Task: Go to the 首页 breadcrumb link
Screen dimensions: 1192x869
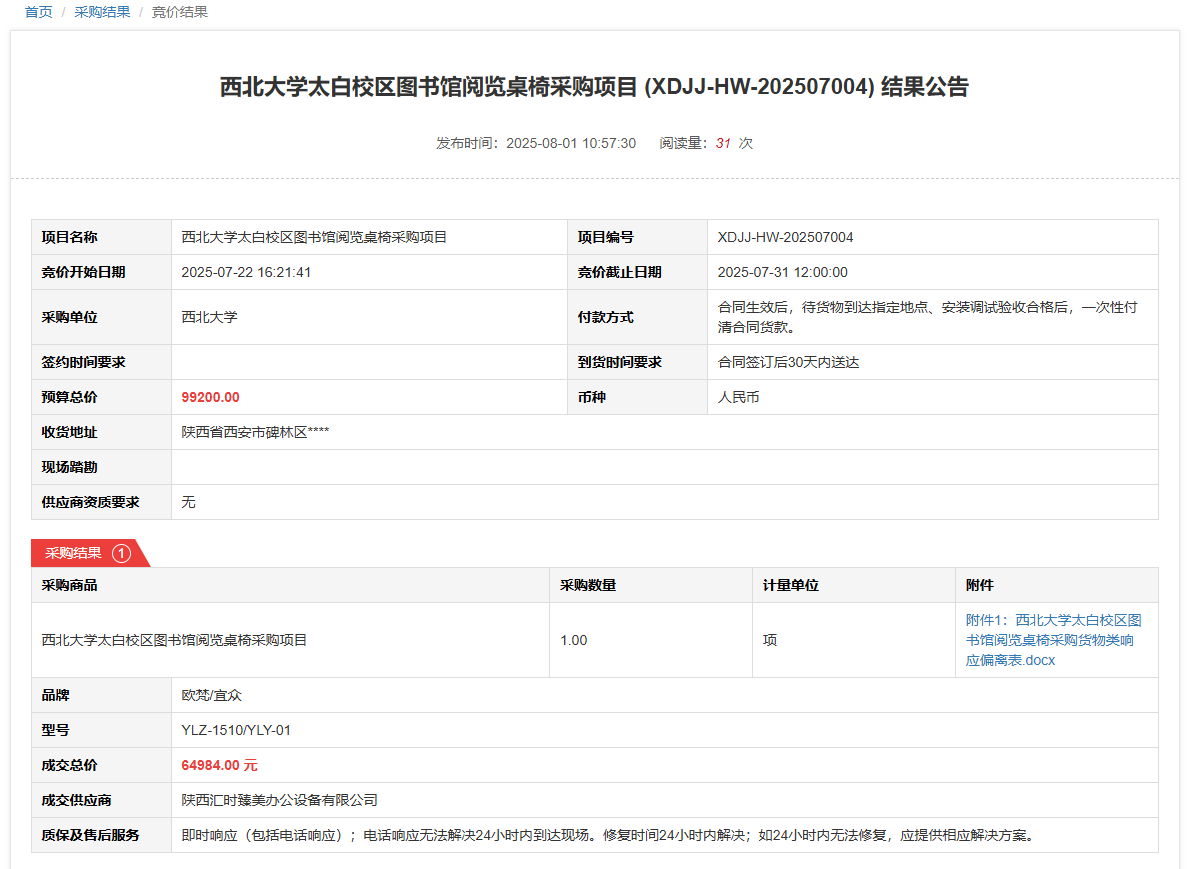Action: coord(38,12)
